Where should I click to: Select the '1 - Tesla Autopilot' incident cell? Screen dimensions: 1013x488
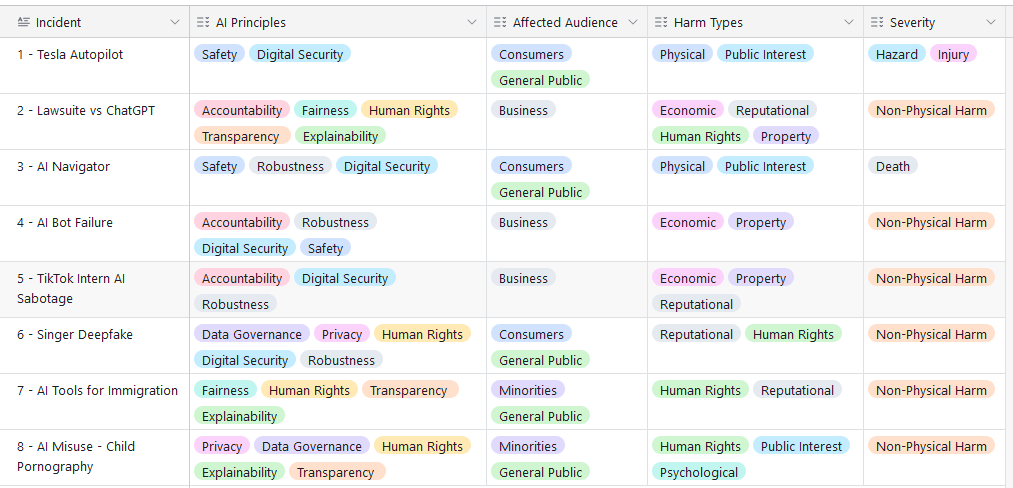[x=94, y=65]
